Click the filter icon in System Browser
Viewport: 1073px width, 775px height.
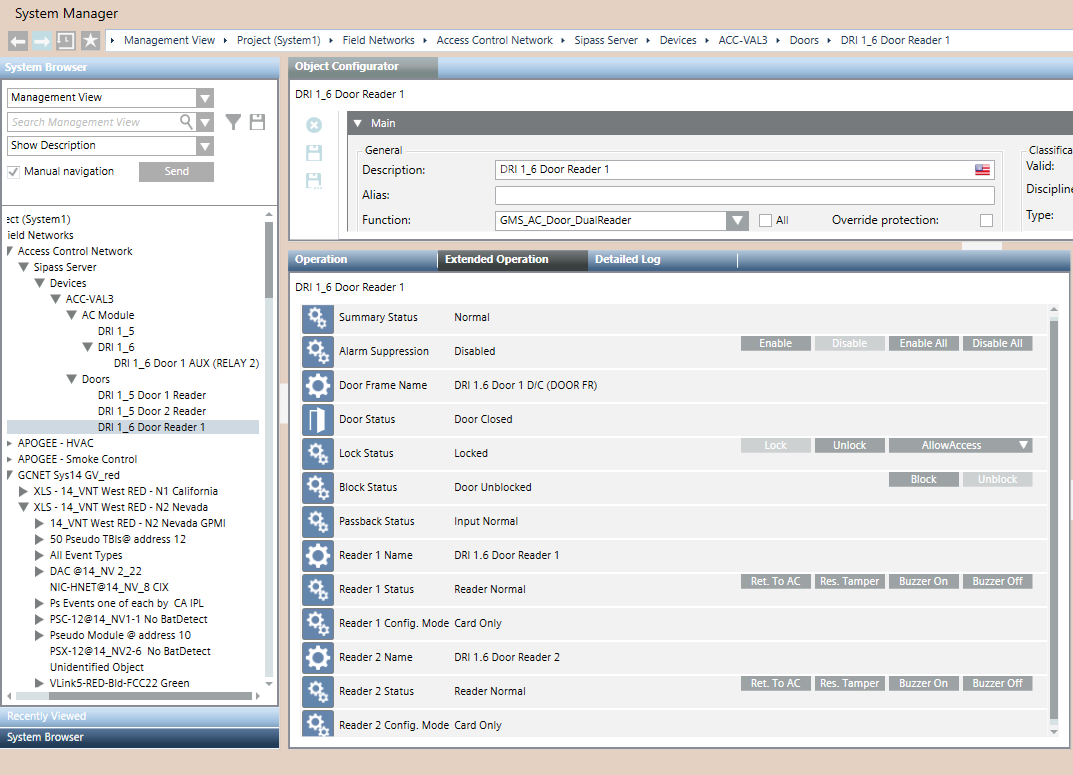233,120
